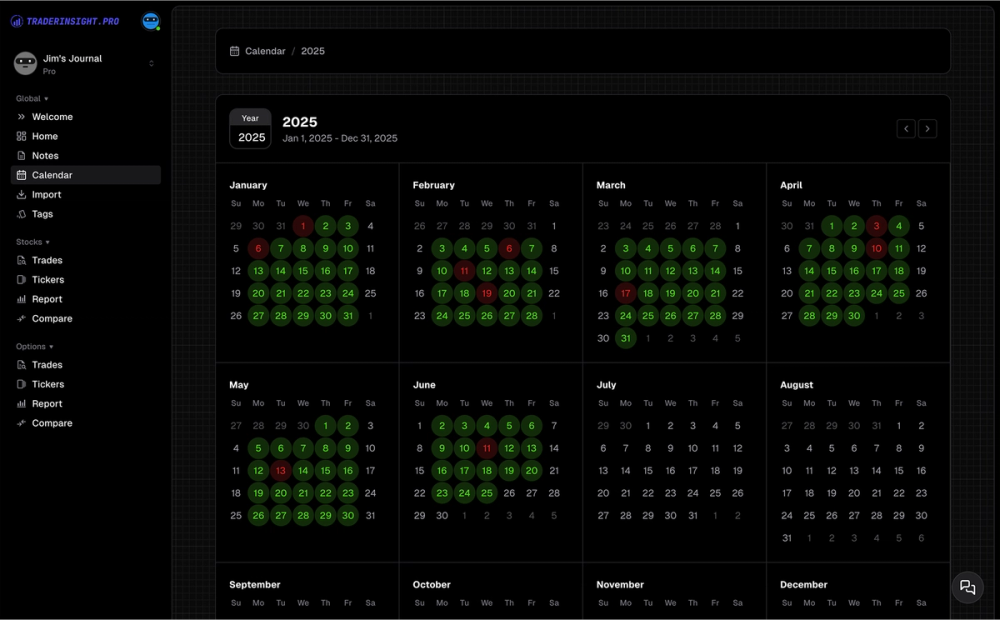Click the Import arrow icon
This screenshot has height=620, width=1000.
pyautogui.click(x=22, y=194)
